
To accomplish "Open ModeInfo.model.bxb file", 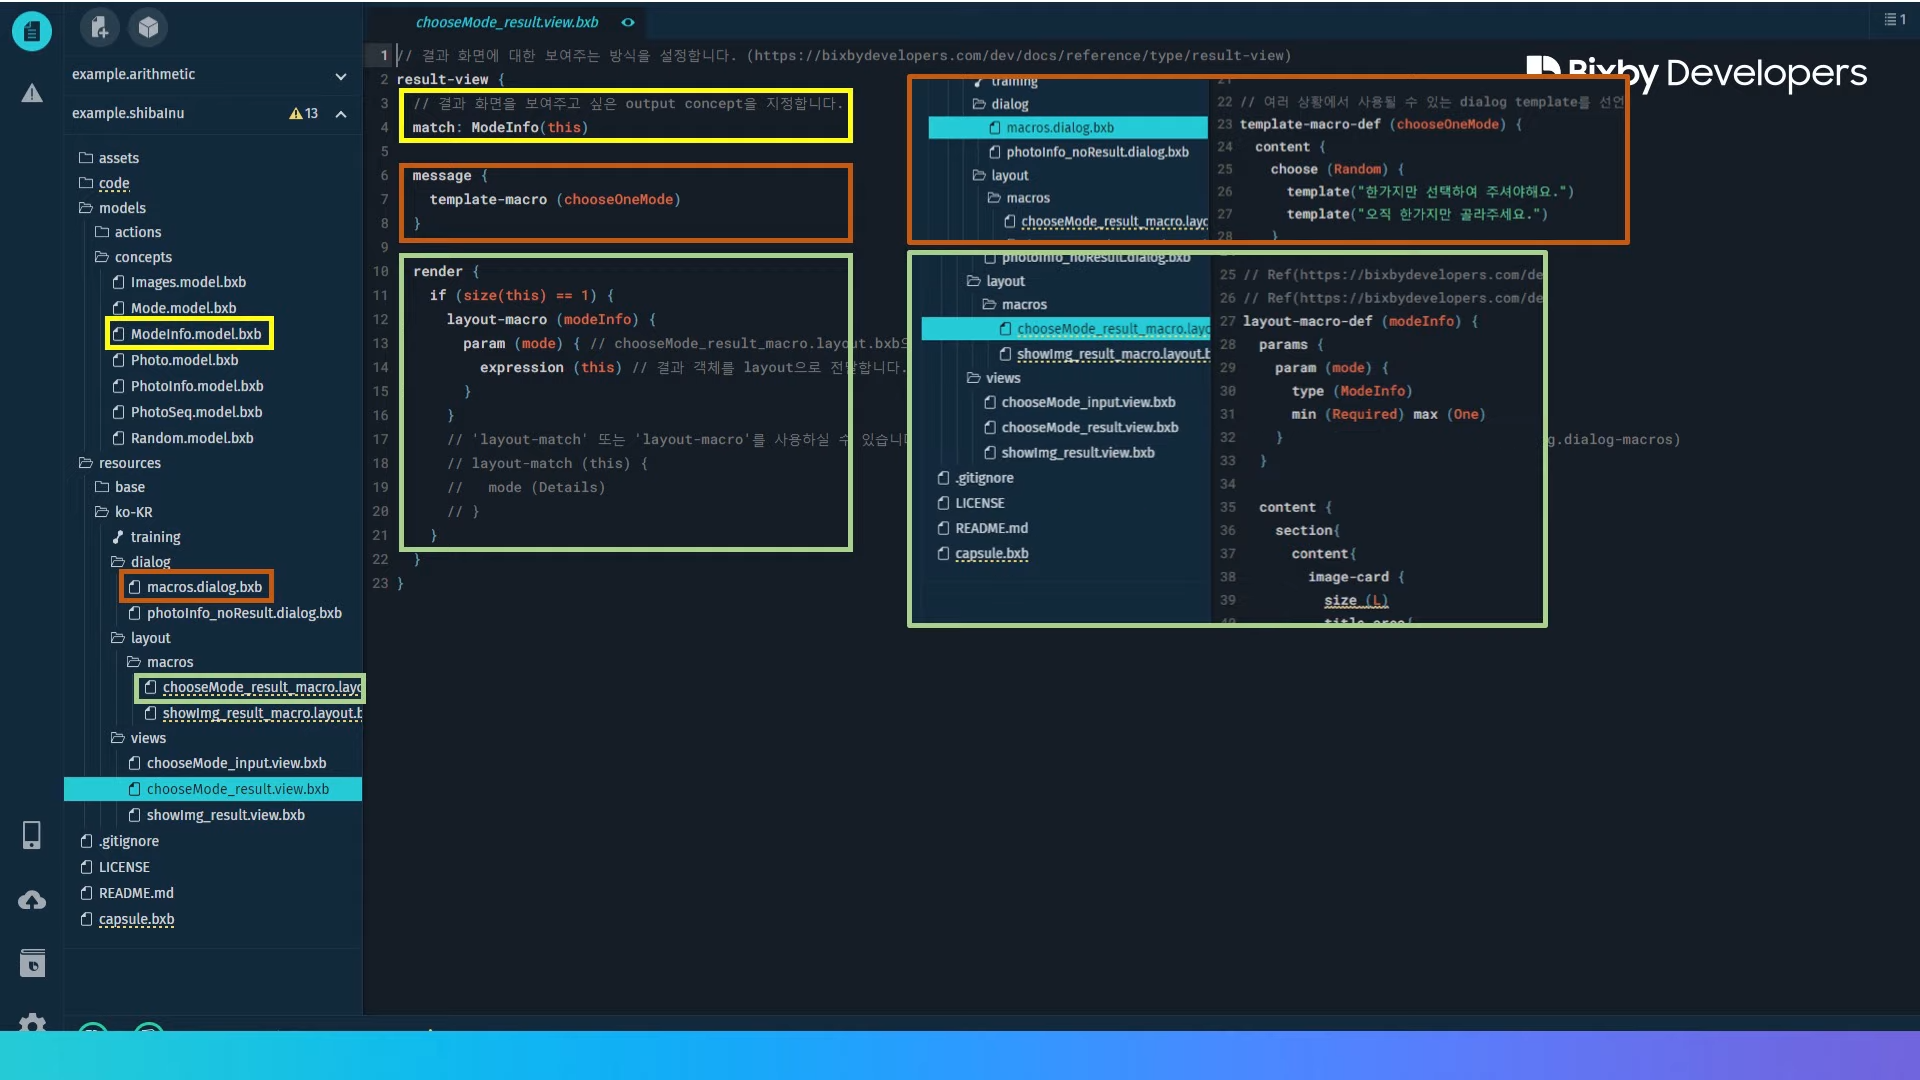I will [x=195, y=334].
